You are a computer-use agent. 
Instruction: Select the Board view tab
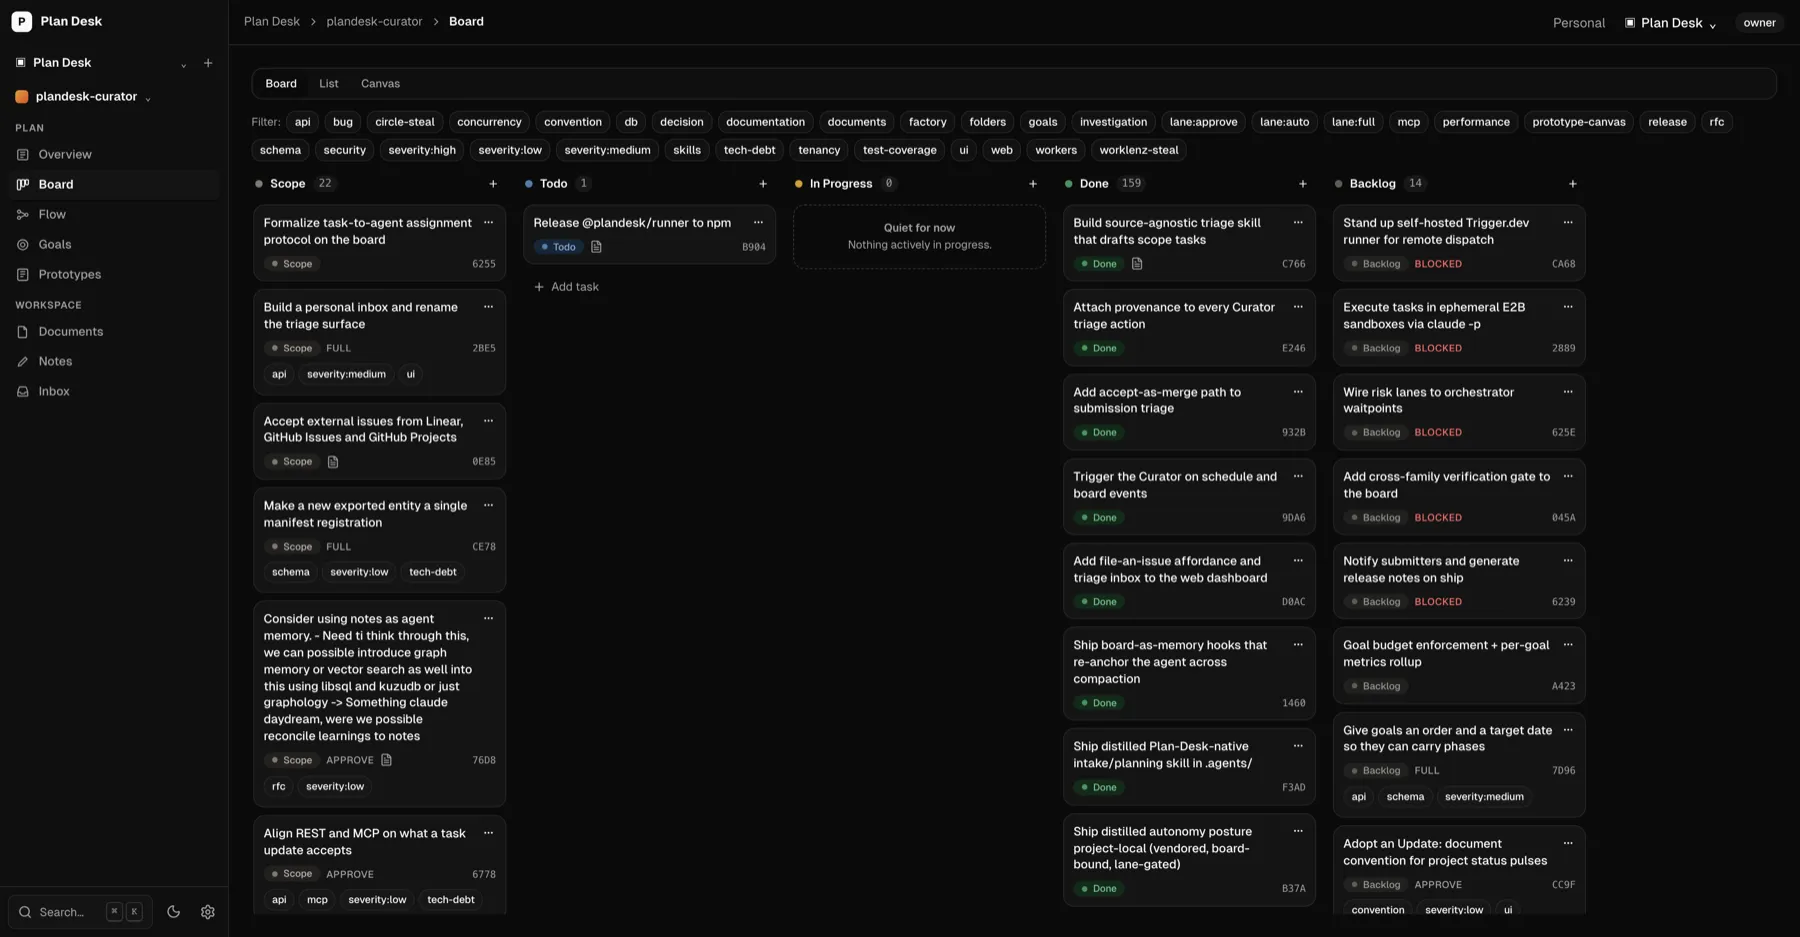tap(281, 84)
